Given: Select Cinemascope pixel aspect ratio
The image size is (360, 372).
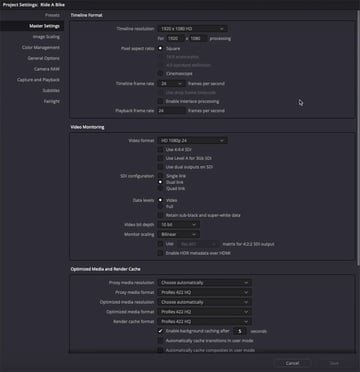Looking at the screenshot, I should [x=160, y=73].
